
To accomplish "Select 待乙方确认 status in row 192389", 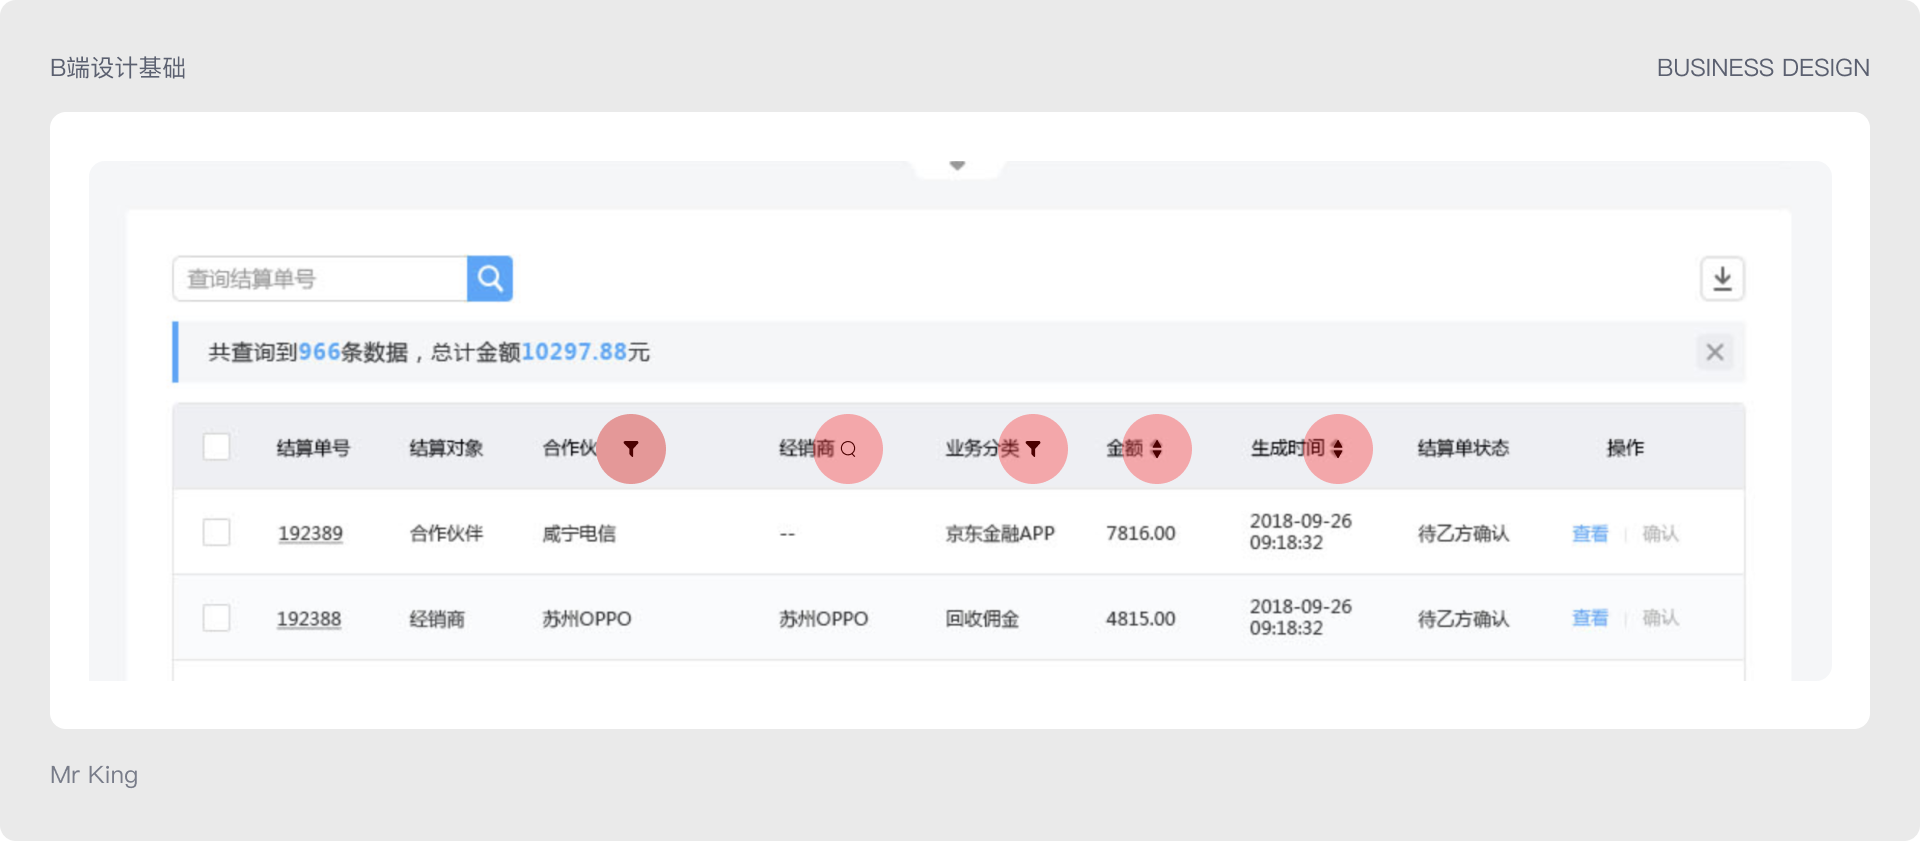I will 1463,534.
